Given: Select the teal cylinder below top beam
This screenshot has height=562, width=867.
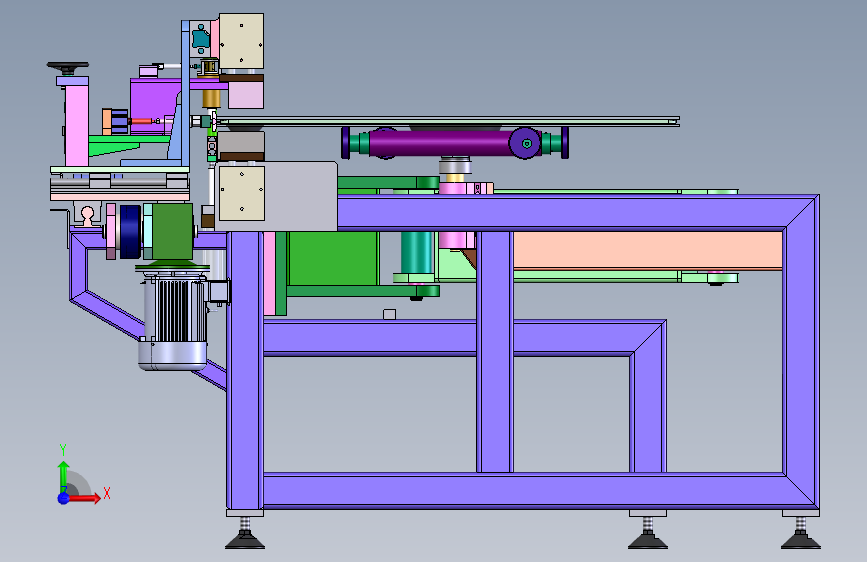Looking at the screenshot, I should tap(417, 252).
